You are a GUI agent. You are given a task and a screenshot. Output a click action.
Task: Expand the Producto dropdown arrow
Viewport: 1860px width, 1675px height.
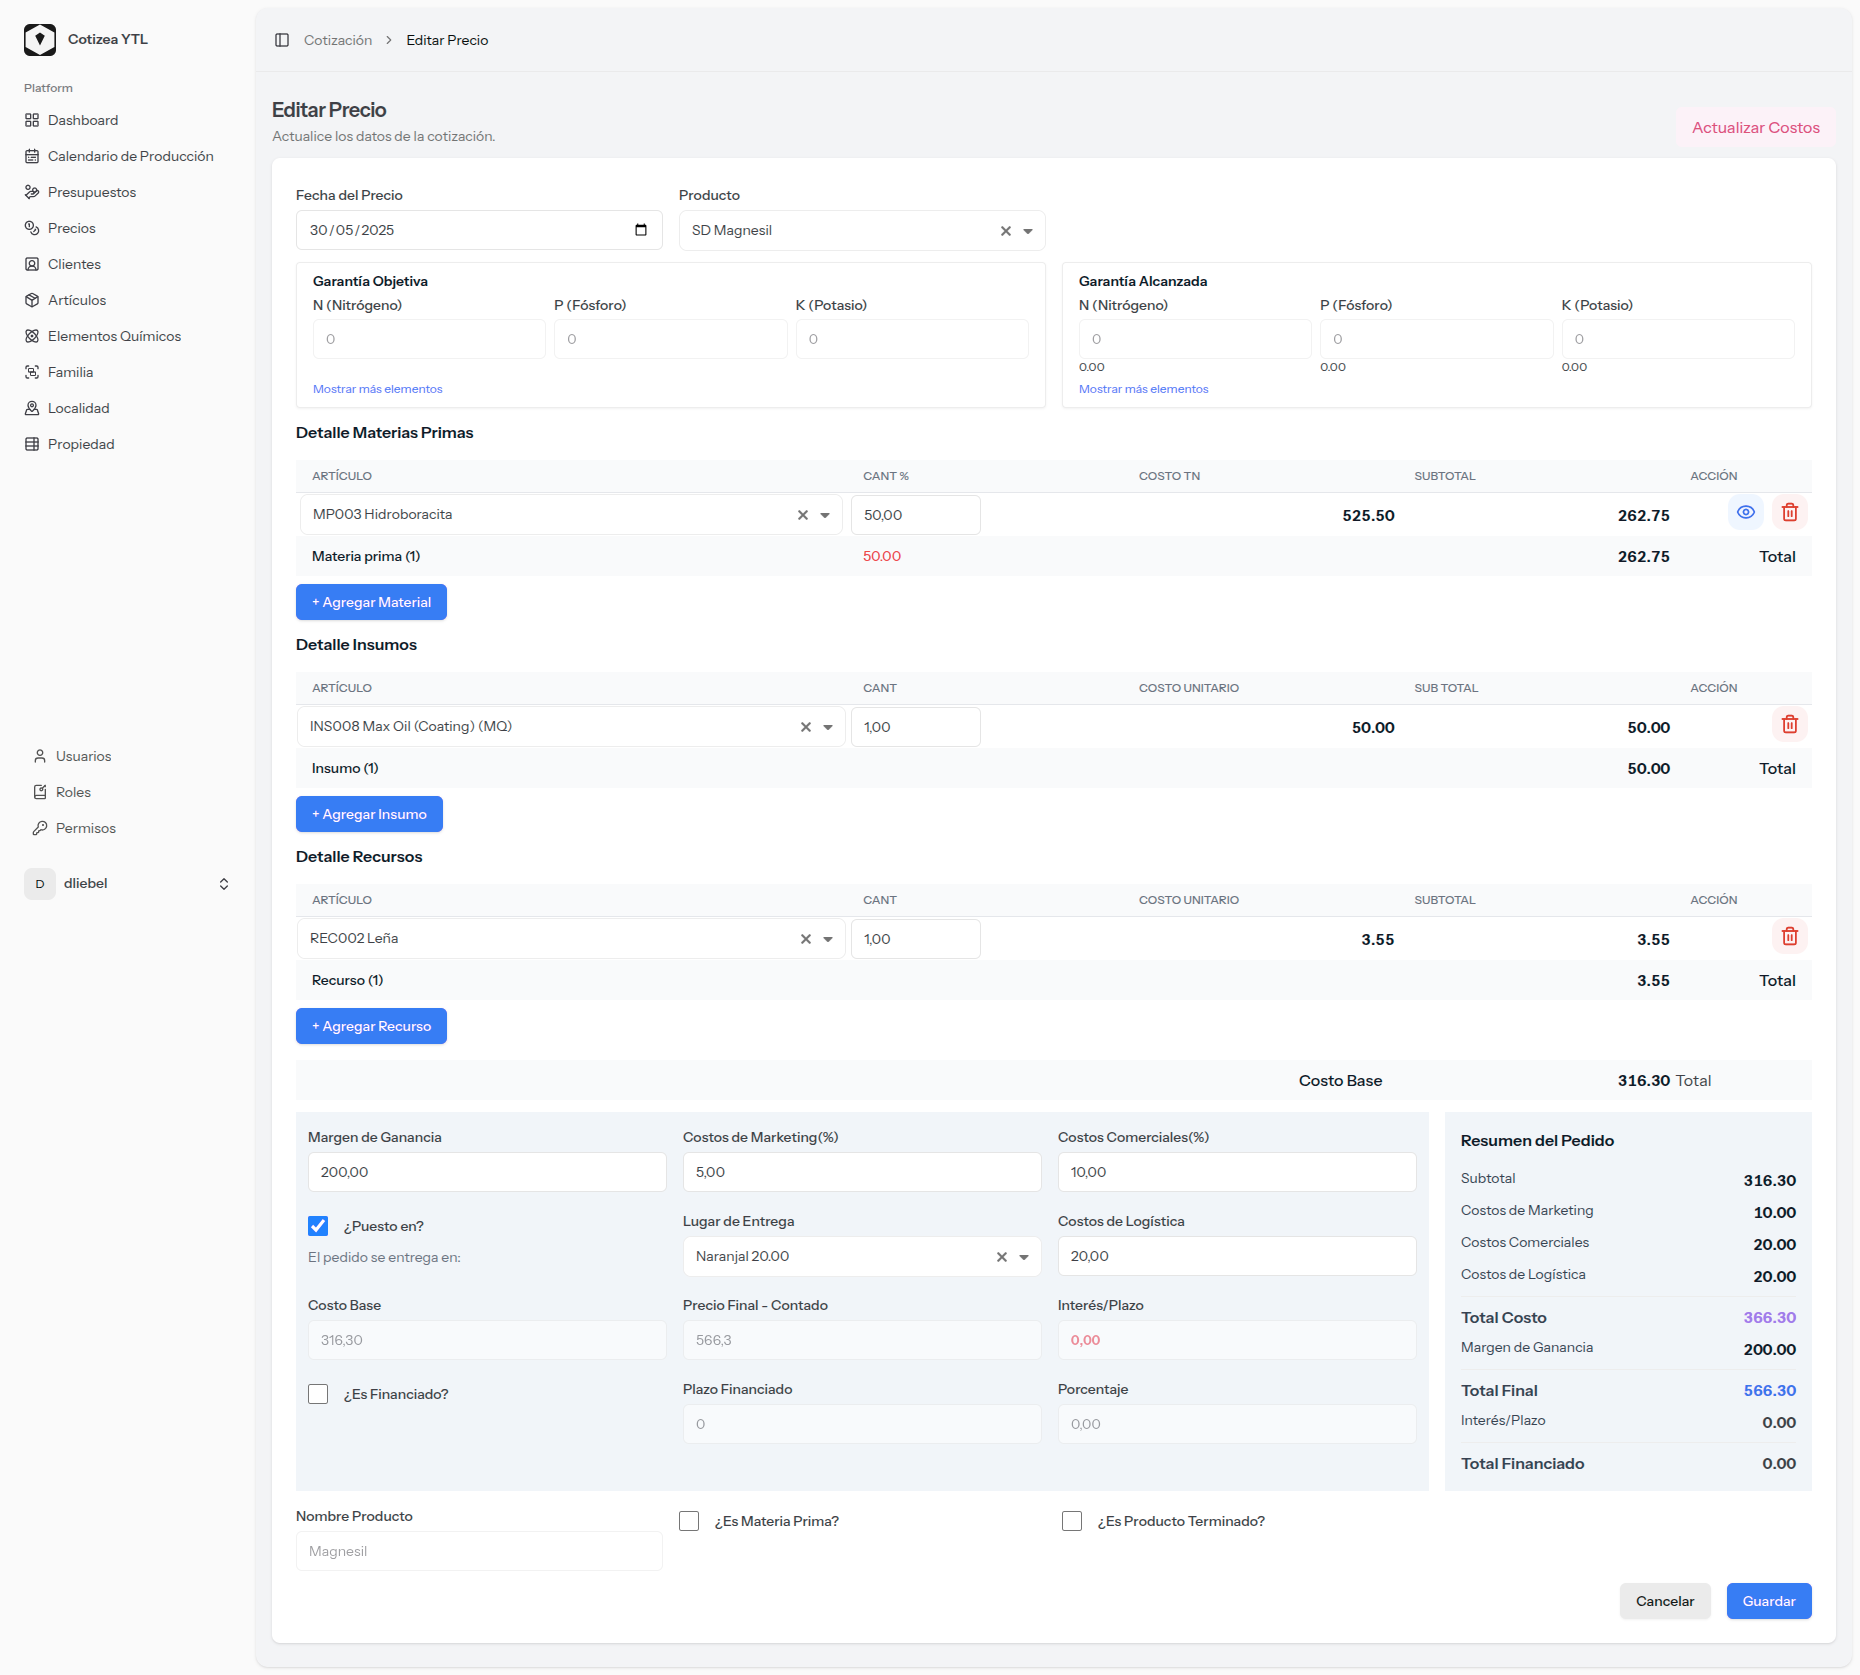(x=1028, y=231)
